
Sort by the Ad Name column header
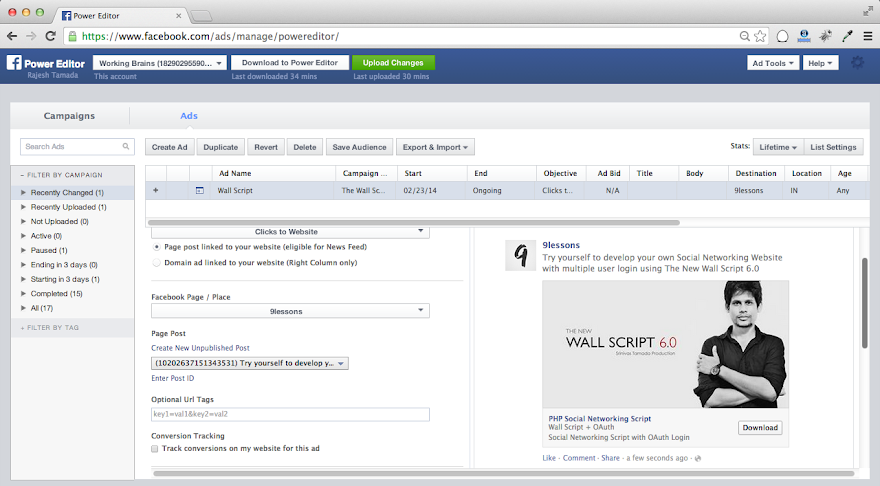pyautogui.click(x=274, y=173)
